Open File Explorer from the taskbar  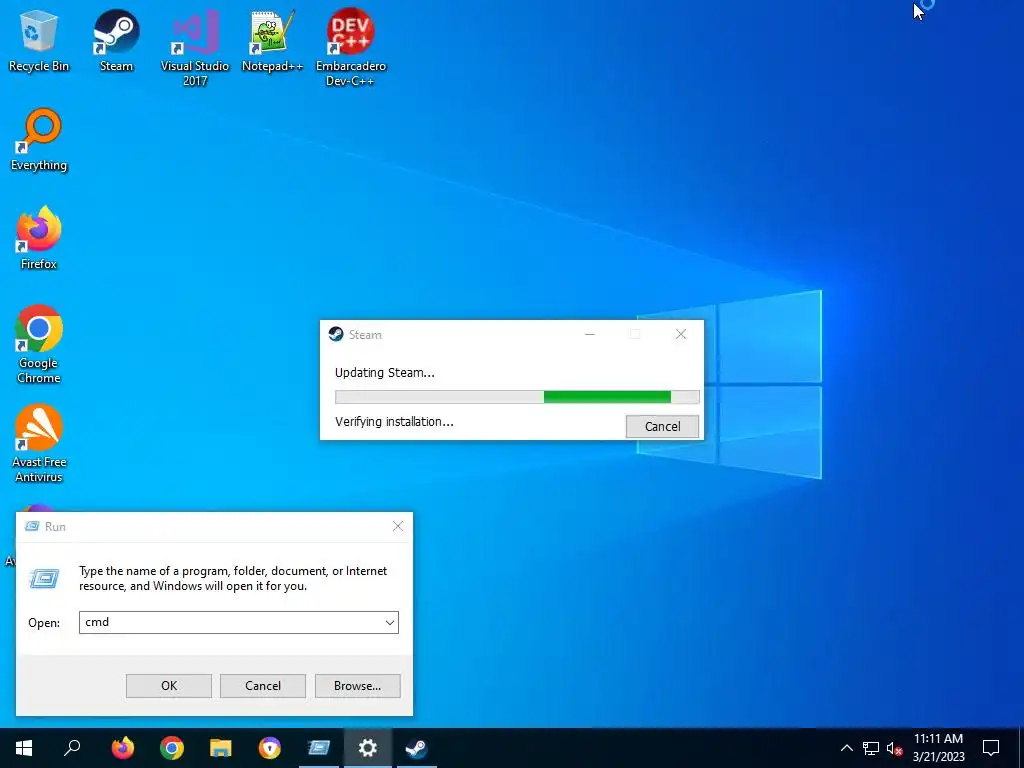pos(221,748)
